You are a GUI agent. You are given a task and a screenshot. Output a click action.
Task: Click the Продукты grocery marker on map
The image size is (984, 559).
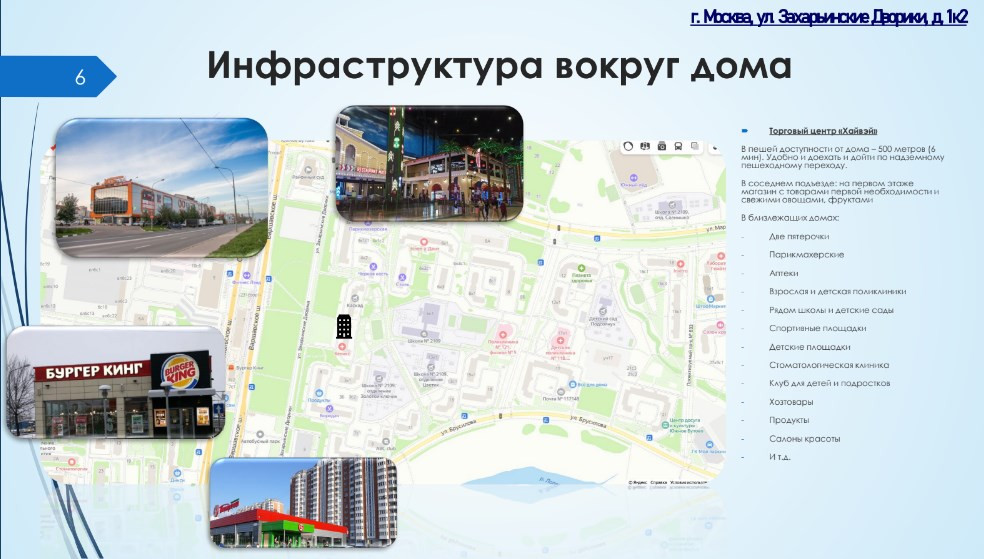point(319,393)
